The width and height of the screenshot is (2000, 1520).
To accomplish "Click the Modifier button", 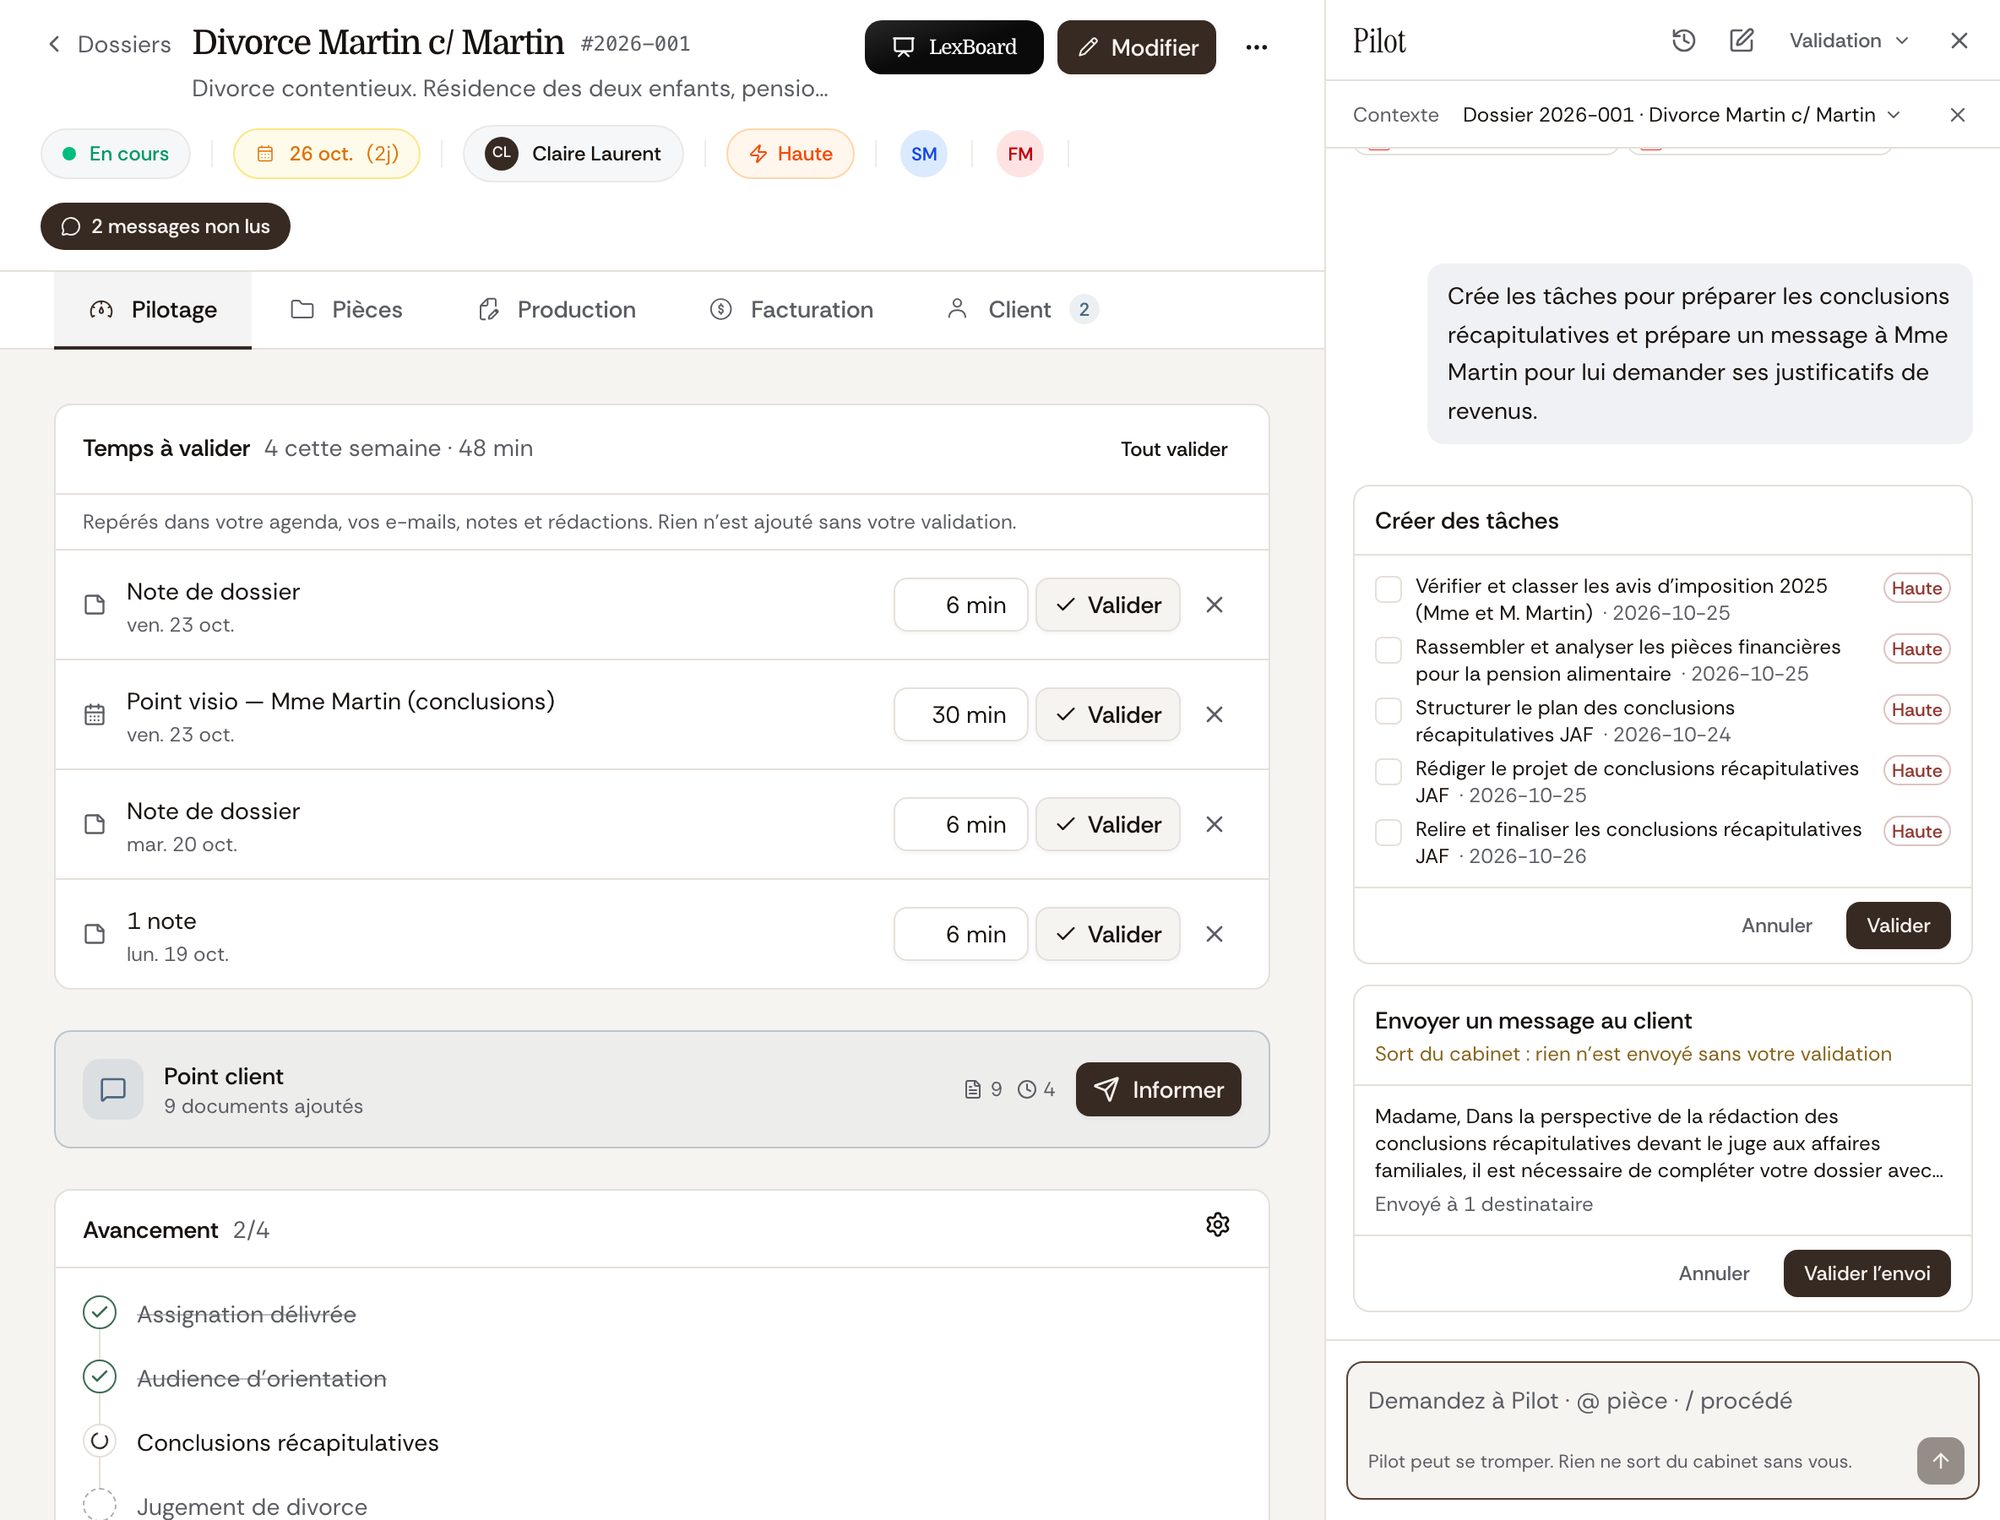I will pos(1136,47).
